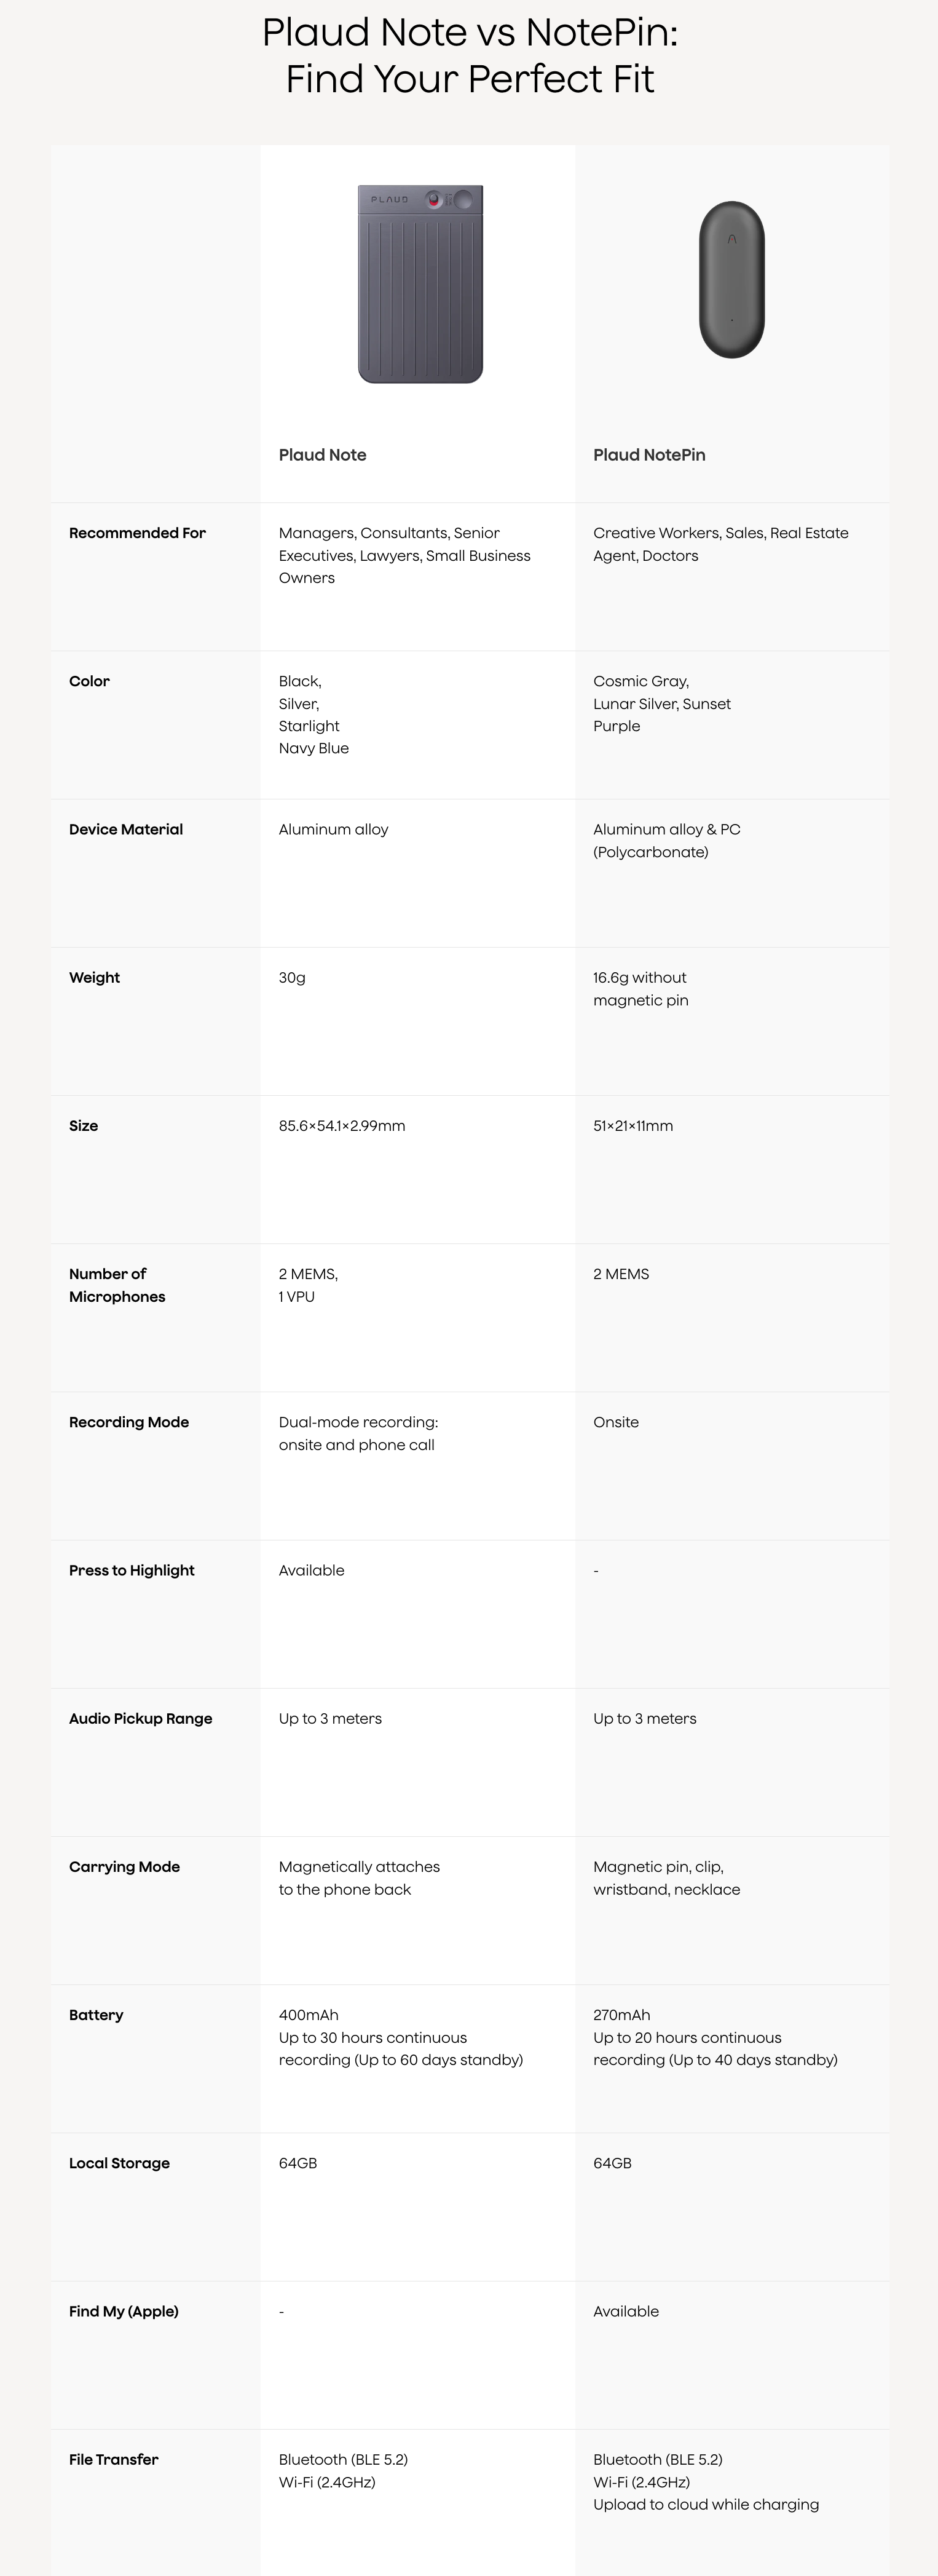Select the Plaud NotePin column heading
The width and height of the screenshot is (938, 2576).
tap(649, 455)
